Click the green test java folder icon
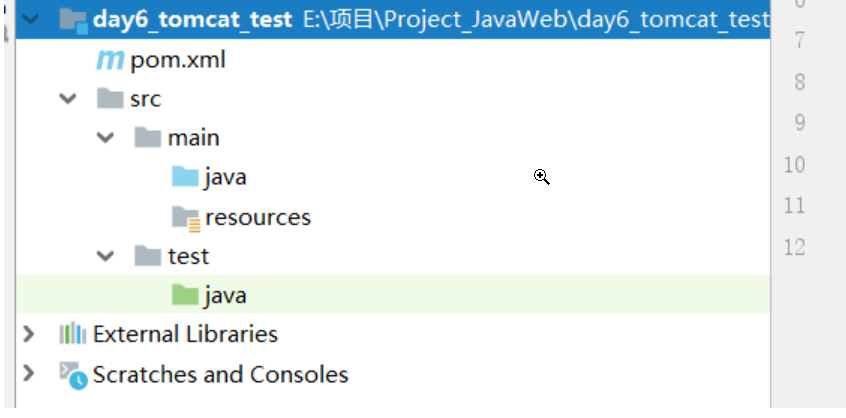846x418 pixels. tap(185, 294)
